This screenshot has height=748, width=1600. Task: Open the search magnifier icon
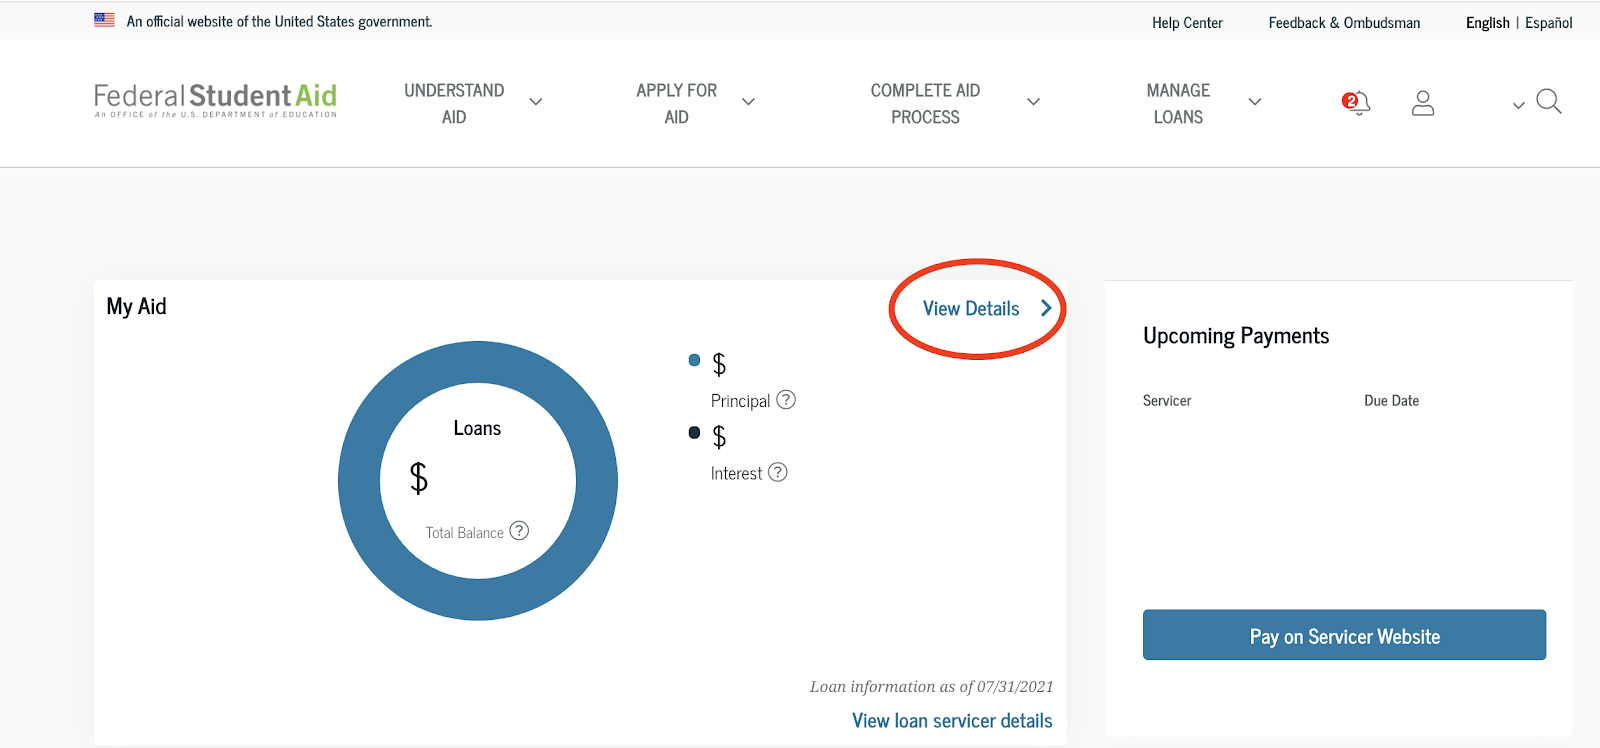pos(1548,101)
